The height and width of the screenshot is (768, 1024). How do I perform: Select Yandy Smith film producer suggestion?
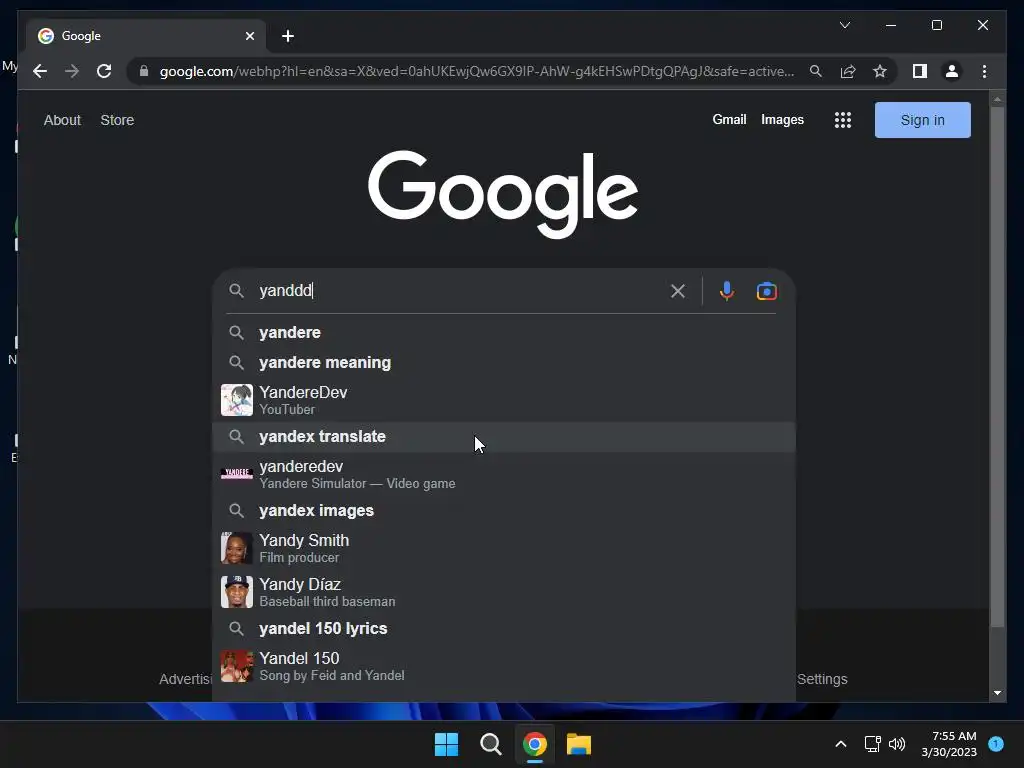pyautogui.click(x=504, y=547)
